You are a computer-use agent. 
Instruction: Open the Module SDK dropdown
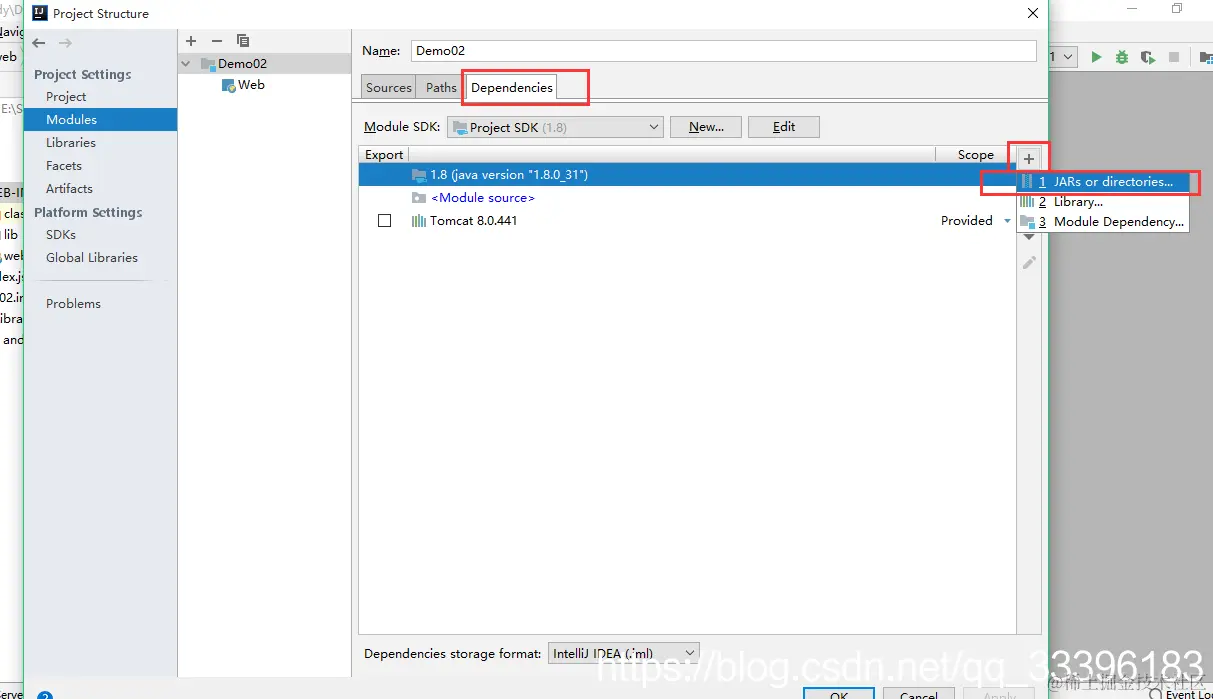555,127
